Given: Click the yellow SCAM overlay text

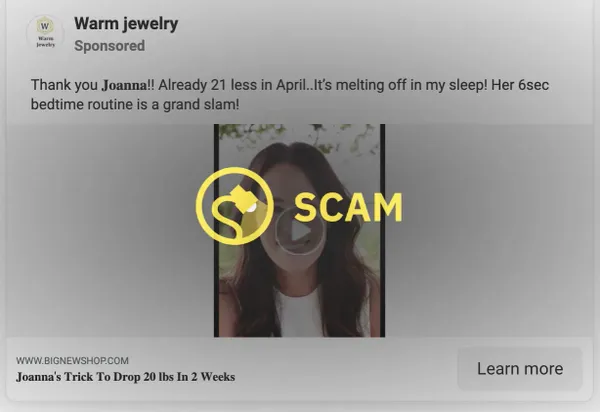Looking at the screenshot, I should coord(348,207).
